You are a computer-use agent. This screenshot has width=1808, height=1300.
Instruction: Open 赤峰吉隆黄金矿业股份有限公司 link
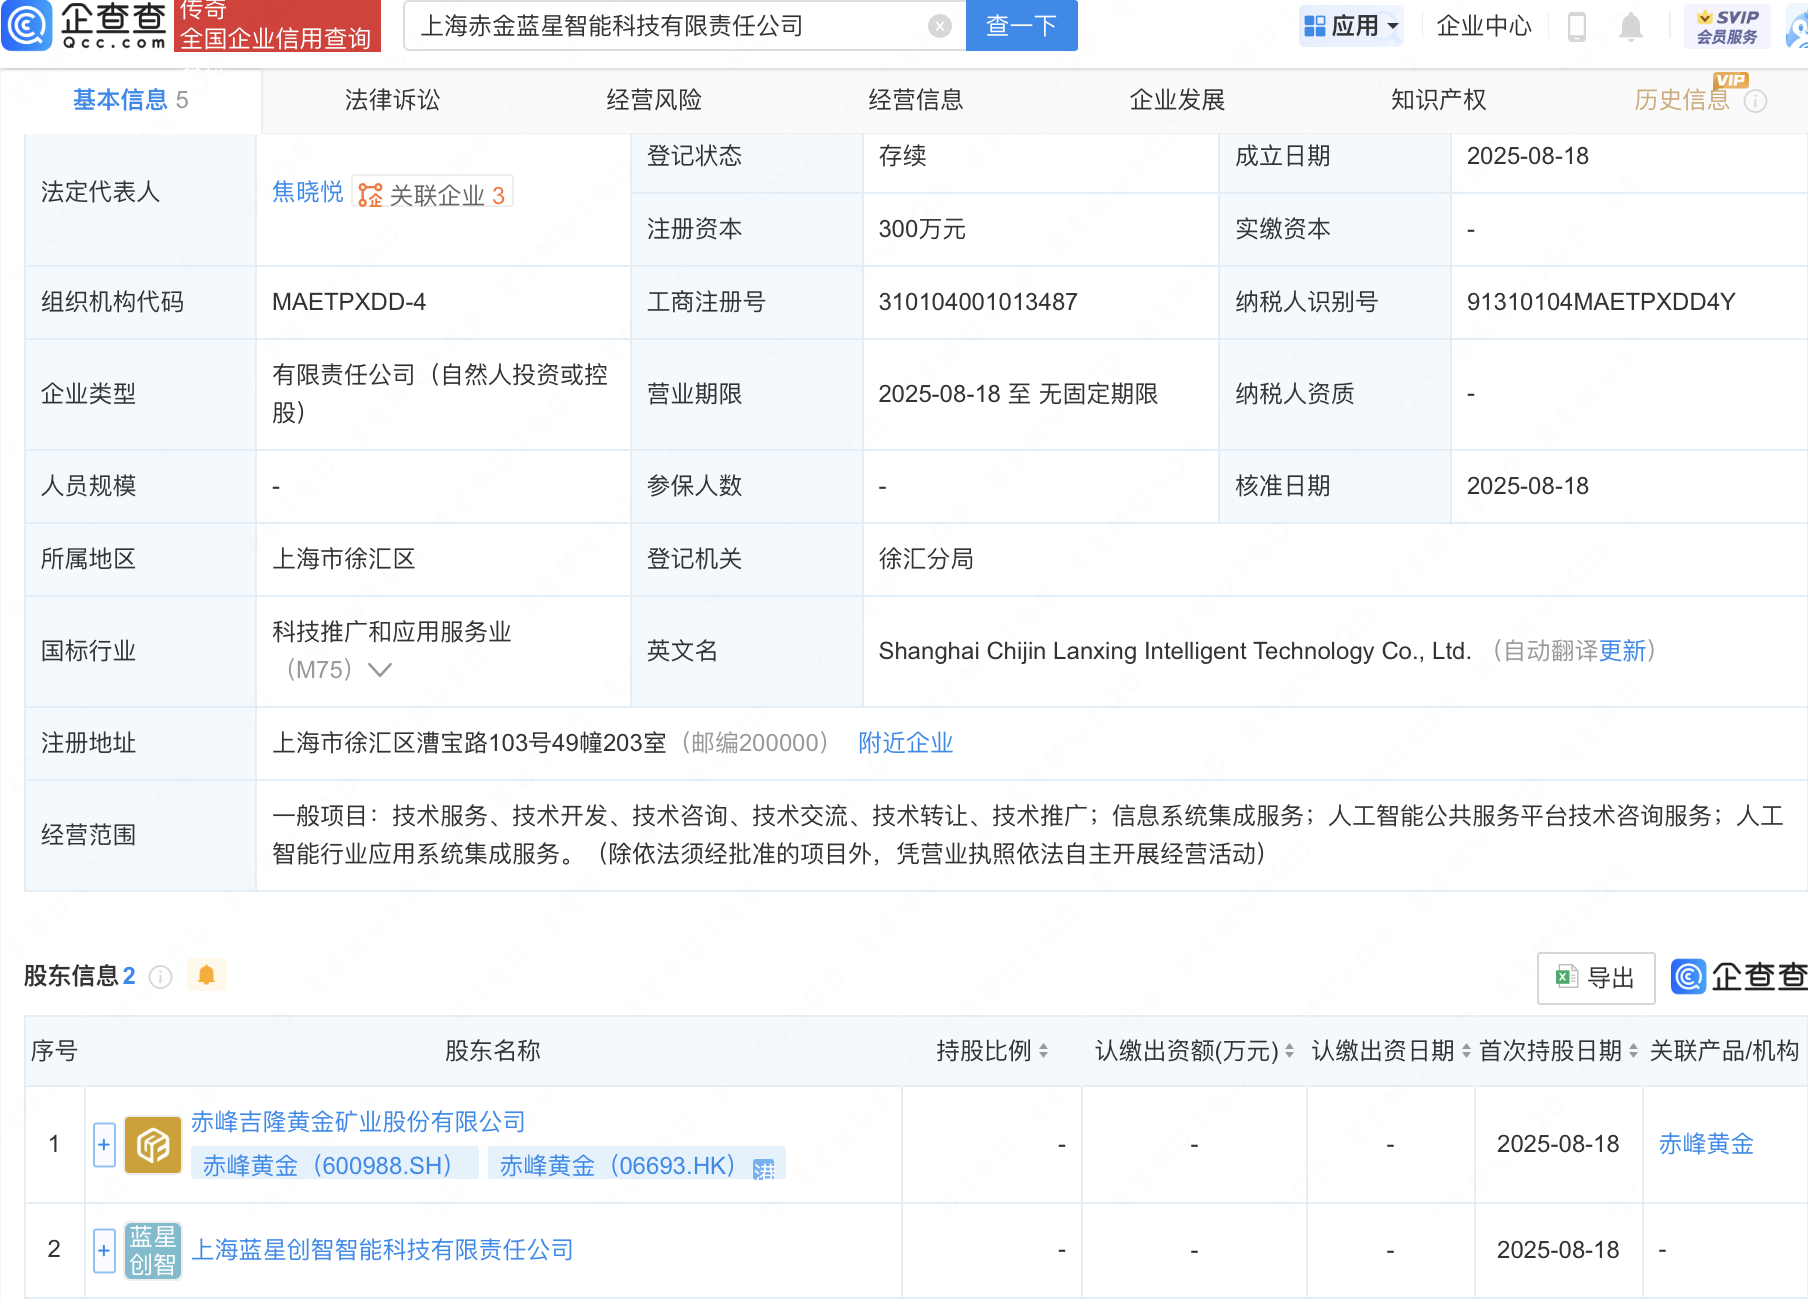pyautogui.click(x=358, y=1122)
